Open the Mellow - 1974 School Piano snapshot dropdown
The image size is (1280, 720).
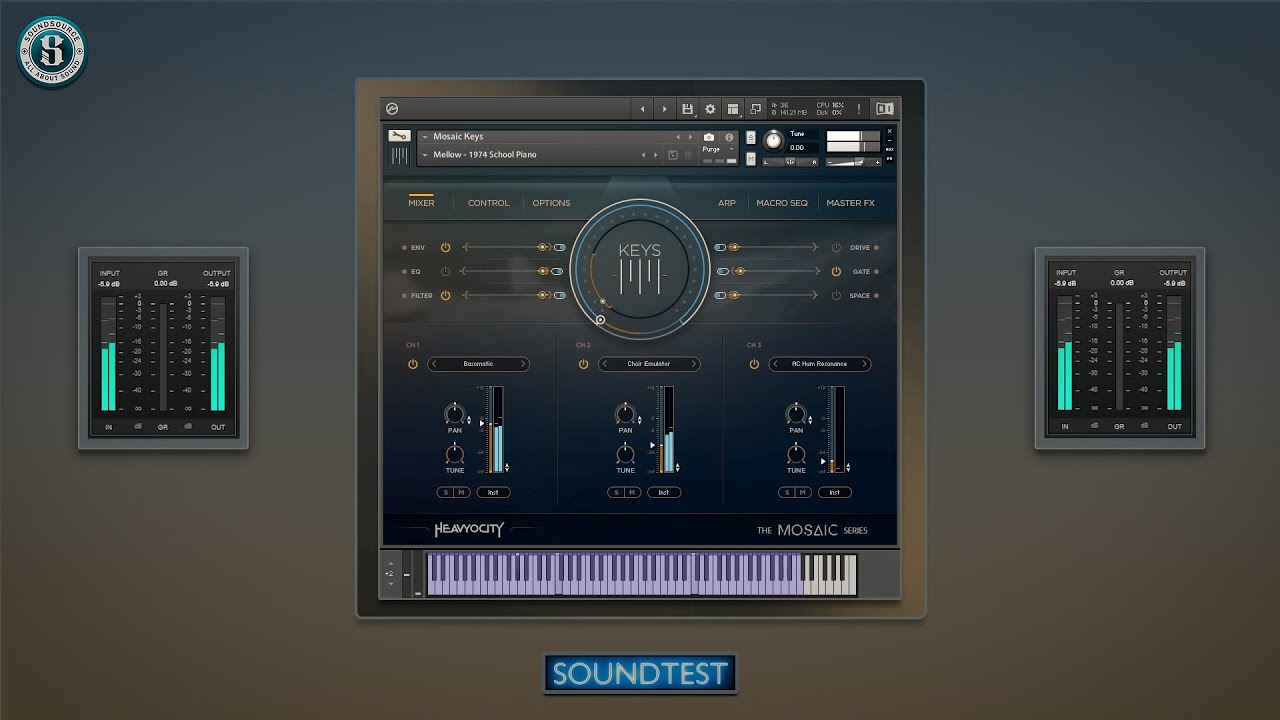point(425,155)
